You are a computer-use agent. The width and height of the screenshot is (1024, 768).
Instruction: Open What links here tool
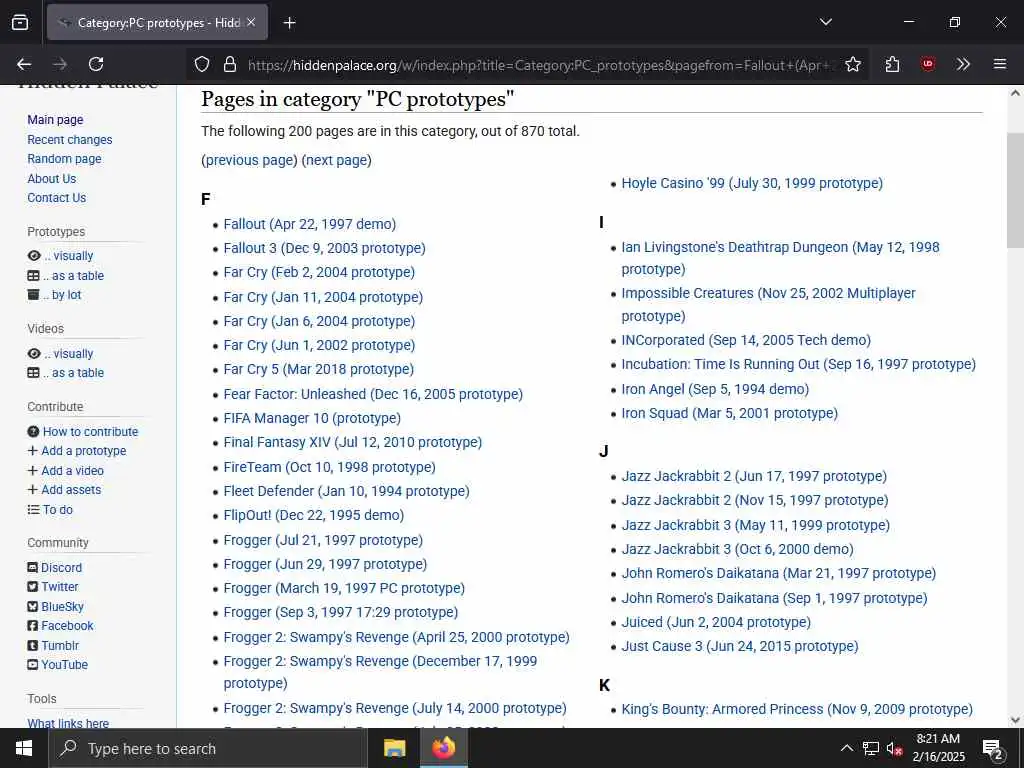click(x=68, y=722)
